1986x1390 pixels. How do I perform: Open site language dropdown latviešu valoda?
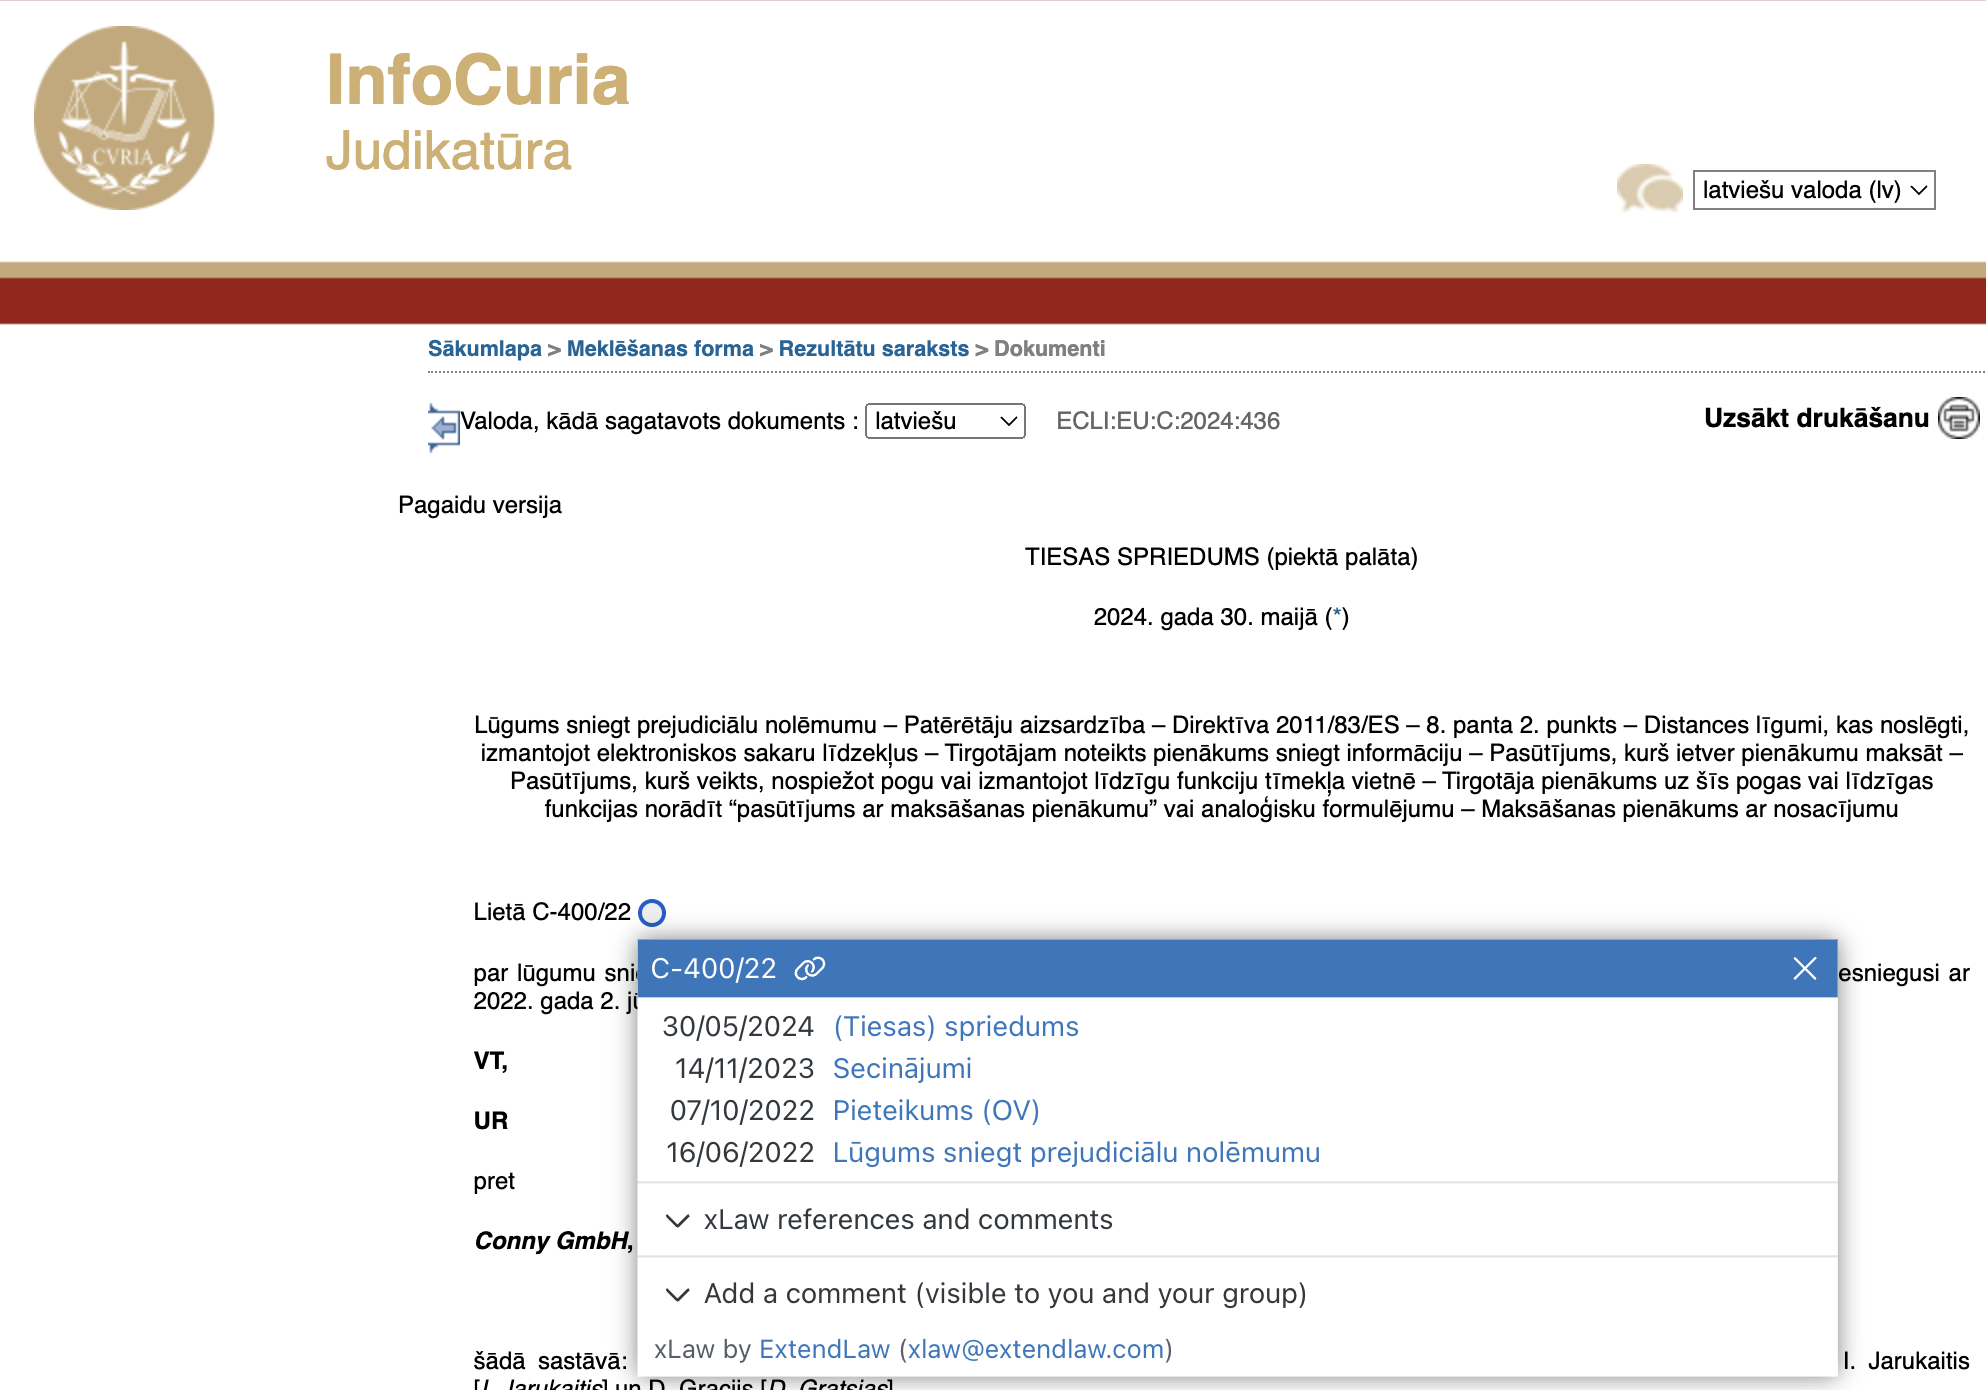1813,190
